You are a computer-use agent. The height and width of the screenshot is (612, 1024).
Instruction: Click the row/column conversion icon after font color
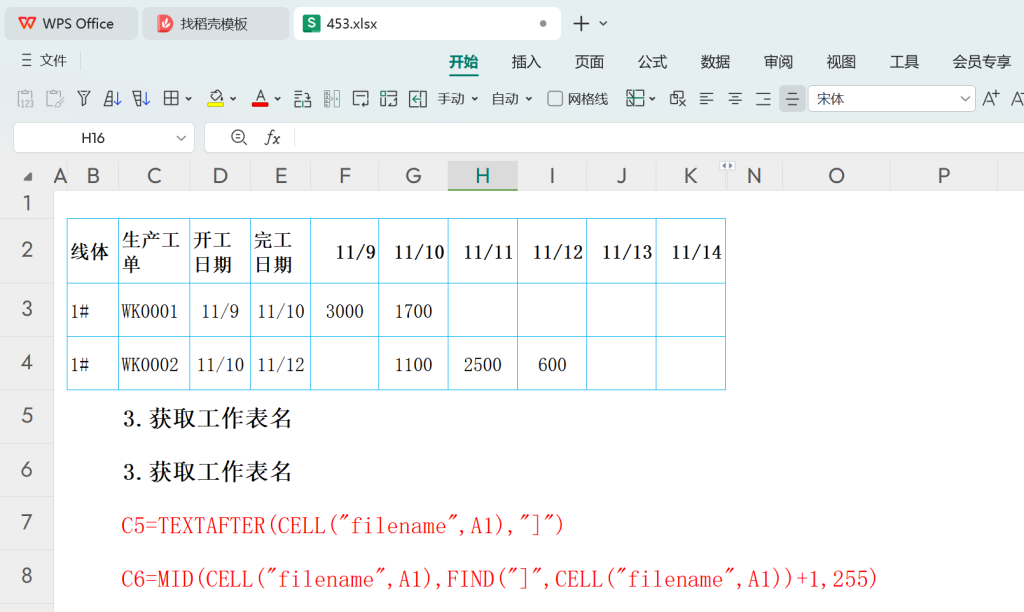[302, 99]
